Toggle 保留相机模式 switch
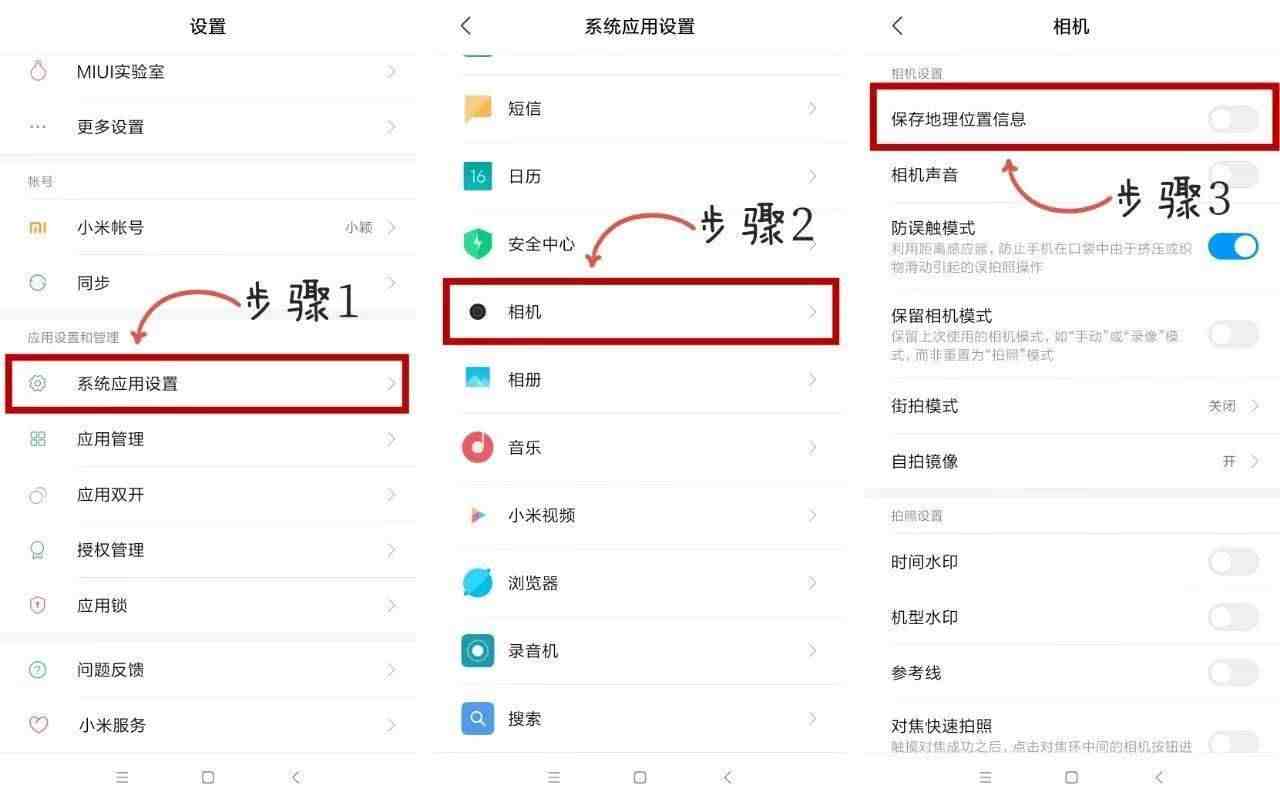Image resolution: width=1280 pixels, height=802 pixels. pos(1233,334)
